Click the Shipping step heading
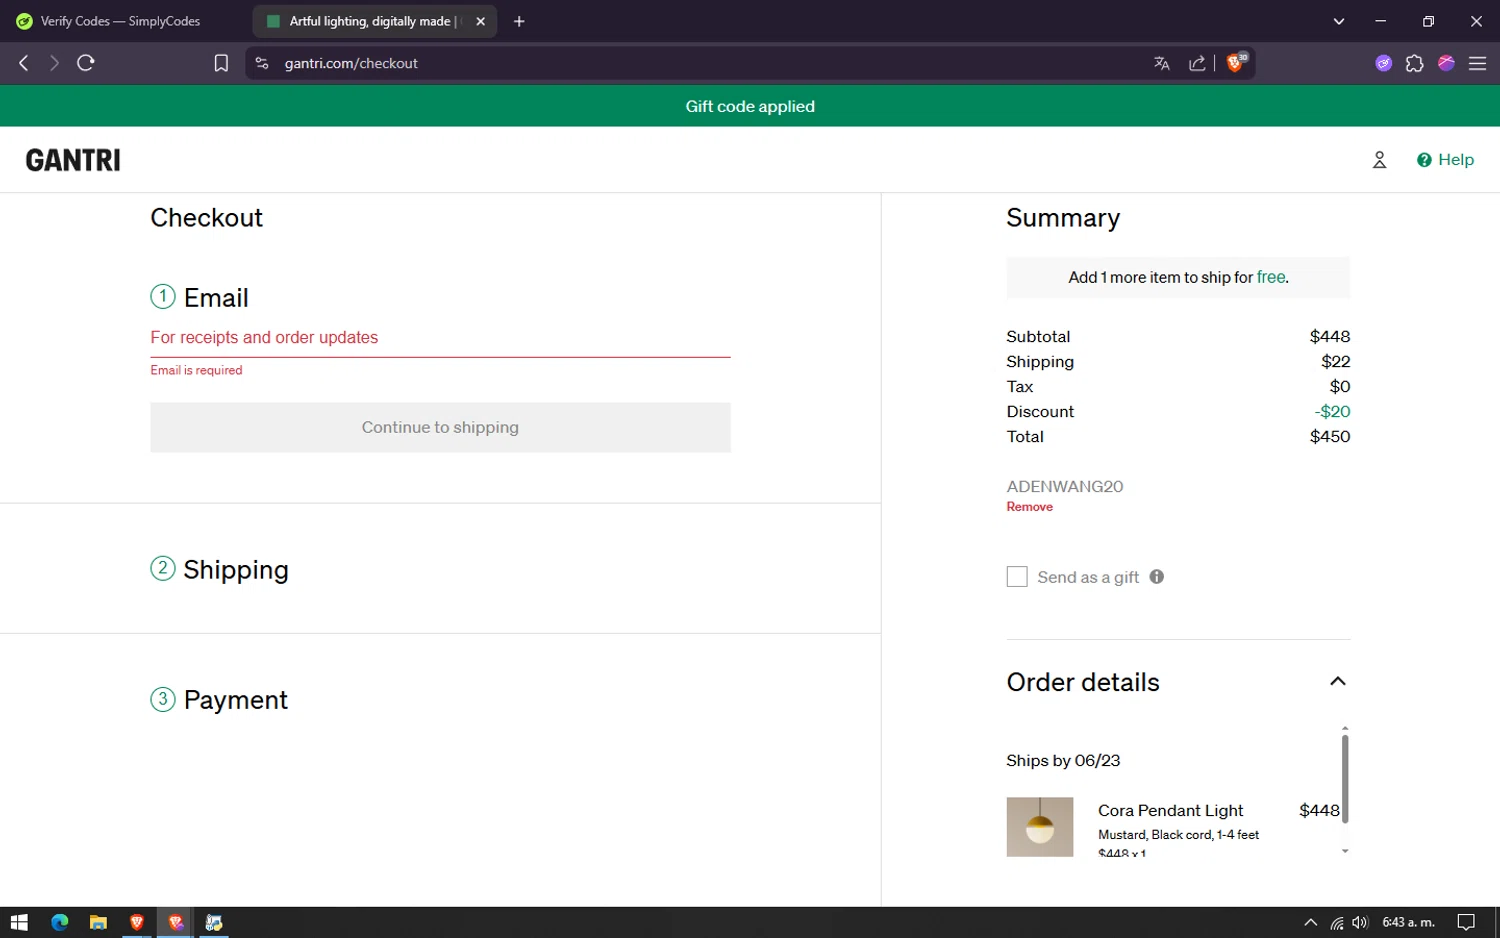 click(236, 570)
